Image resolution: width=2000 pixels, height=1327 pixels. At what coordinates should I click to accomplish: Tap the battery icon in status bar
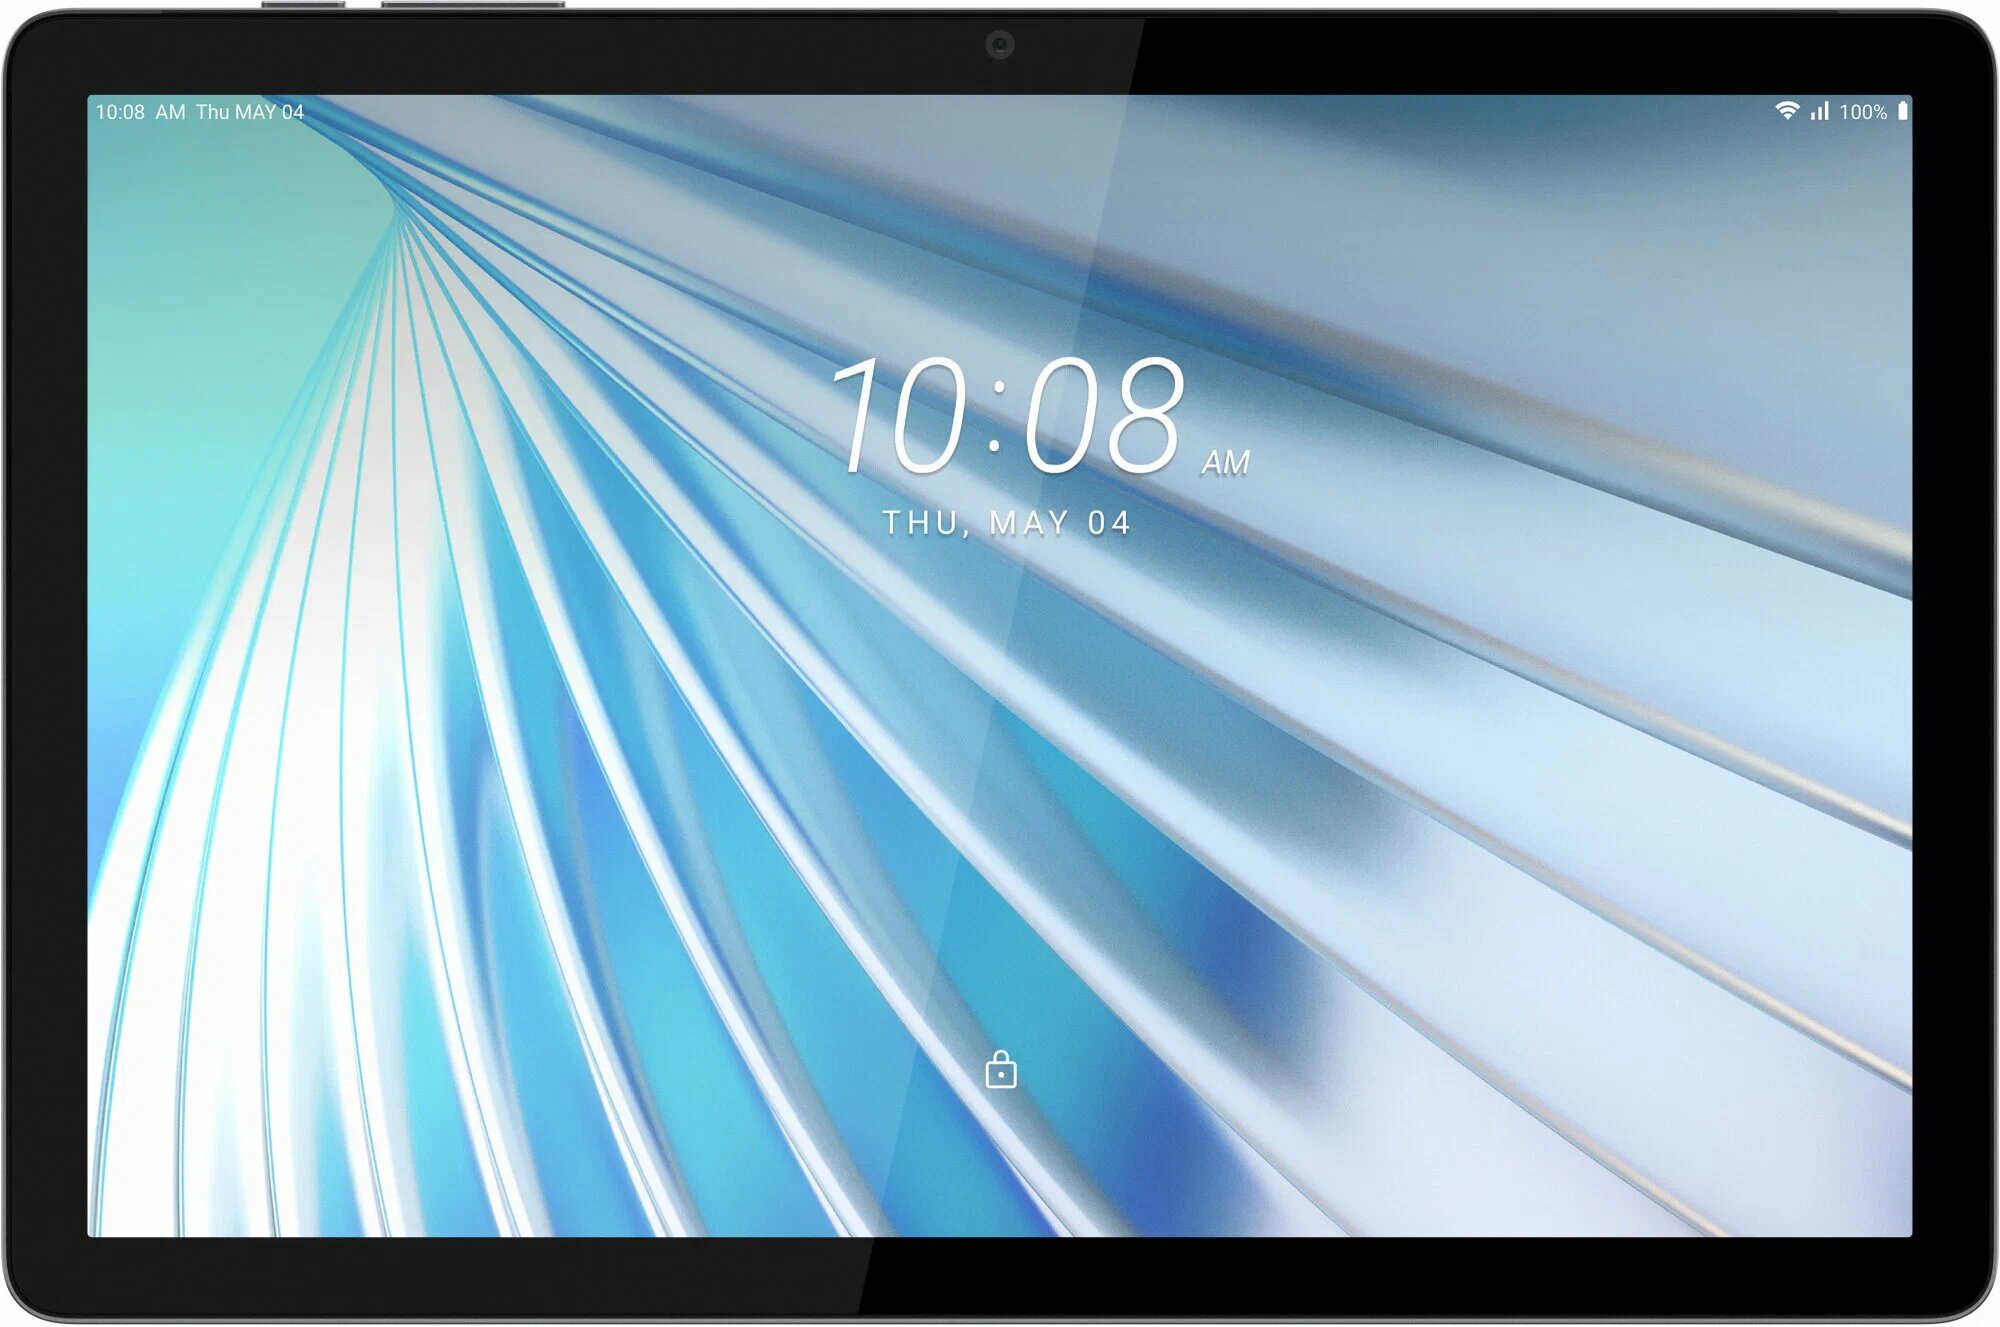(1902, 111)
